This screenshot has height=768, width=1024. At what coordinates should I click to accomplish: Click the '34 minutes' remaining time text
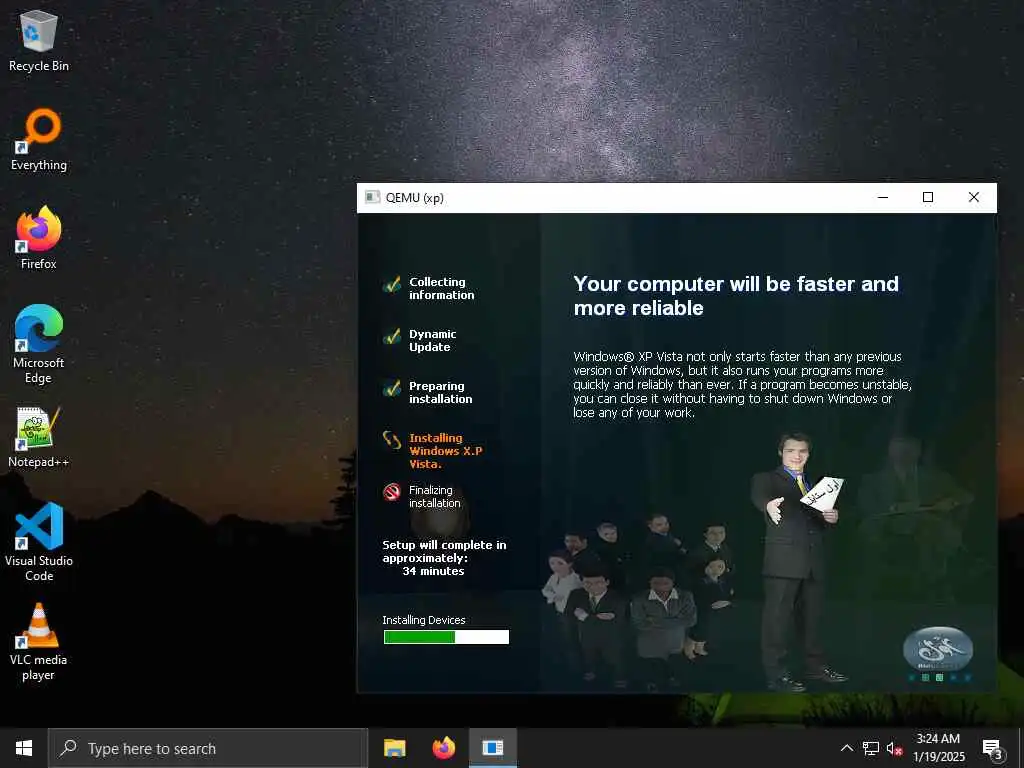433,571
